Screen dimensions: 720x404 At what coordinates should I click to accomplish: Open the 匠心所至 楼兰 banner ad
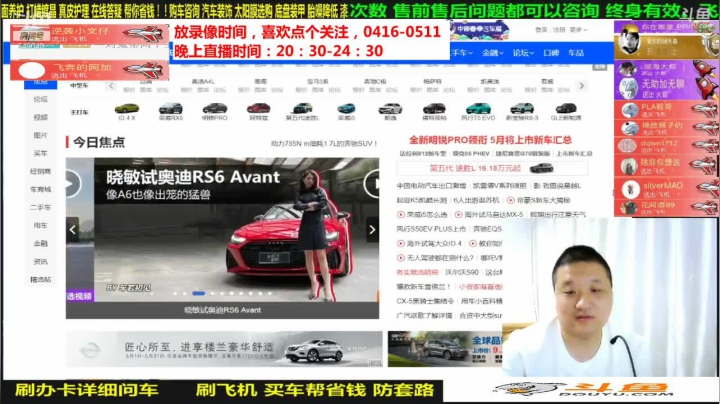(224, 349)
